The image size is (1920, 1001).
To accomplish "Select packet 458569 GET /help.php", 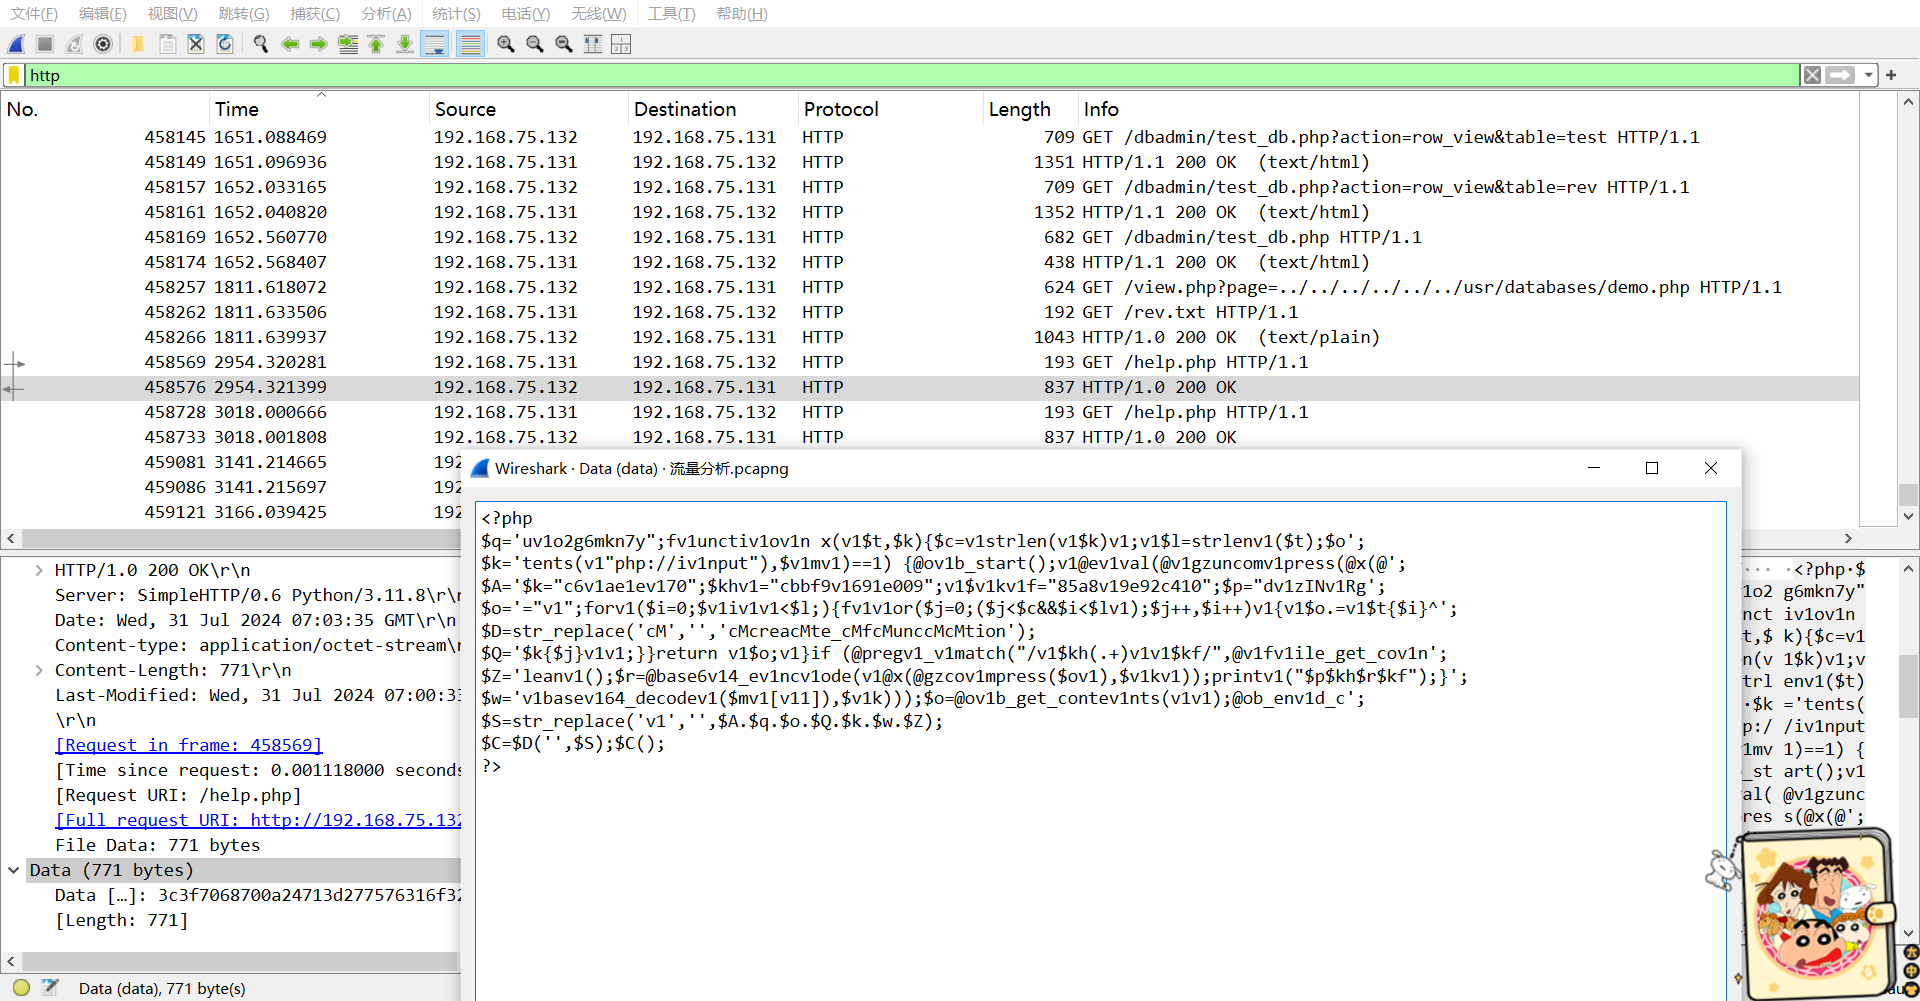I will 930,362.
